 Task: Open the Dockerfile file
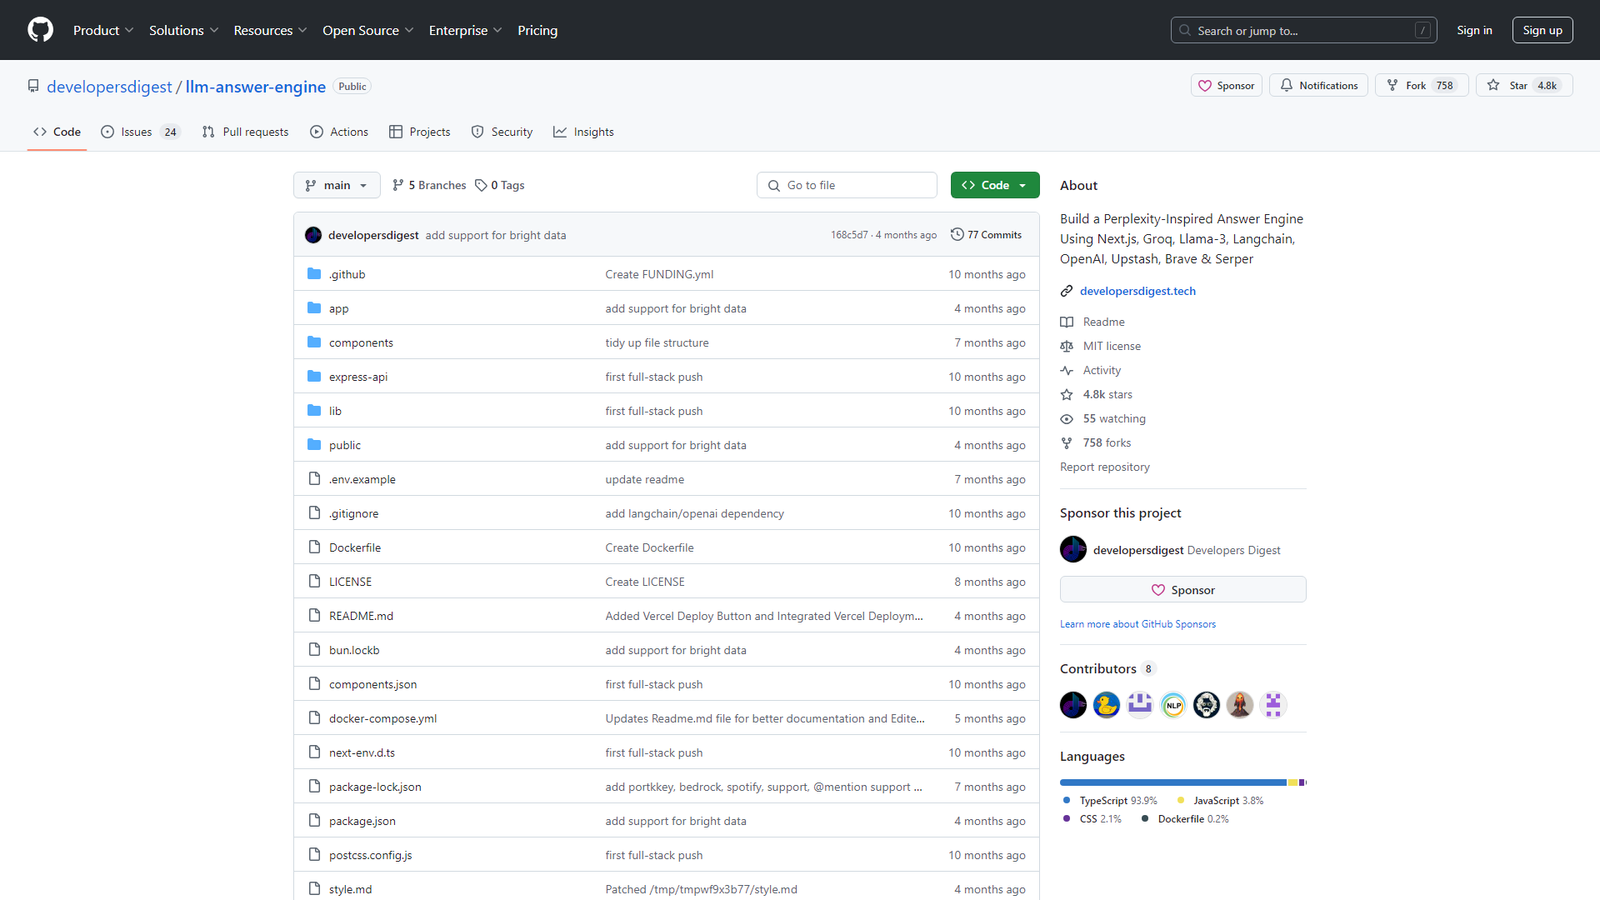point(355,548)
